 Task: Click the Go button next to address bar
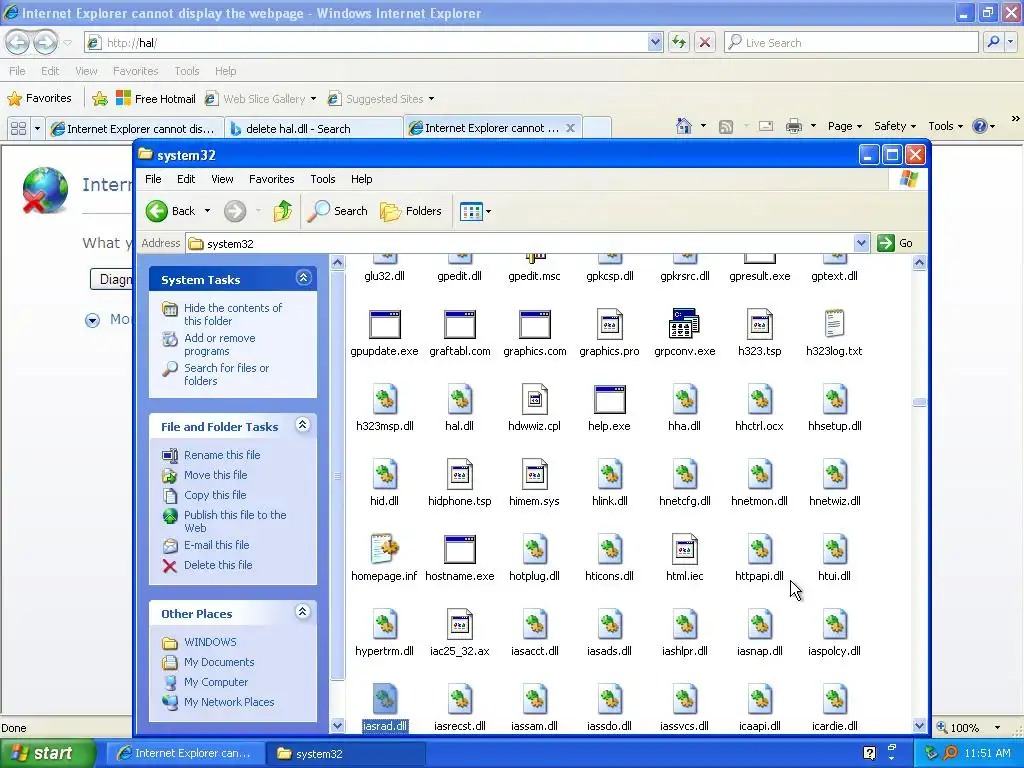pyautogui.click(x=896, y=243)
